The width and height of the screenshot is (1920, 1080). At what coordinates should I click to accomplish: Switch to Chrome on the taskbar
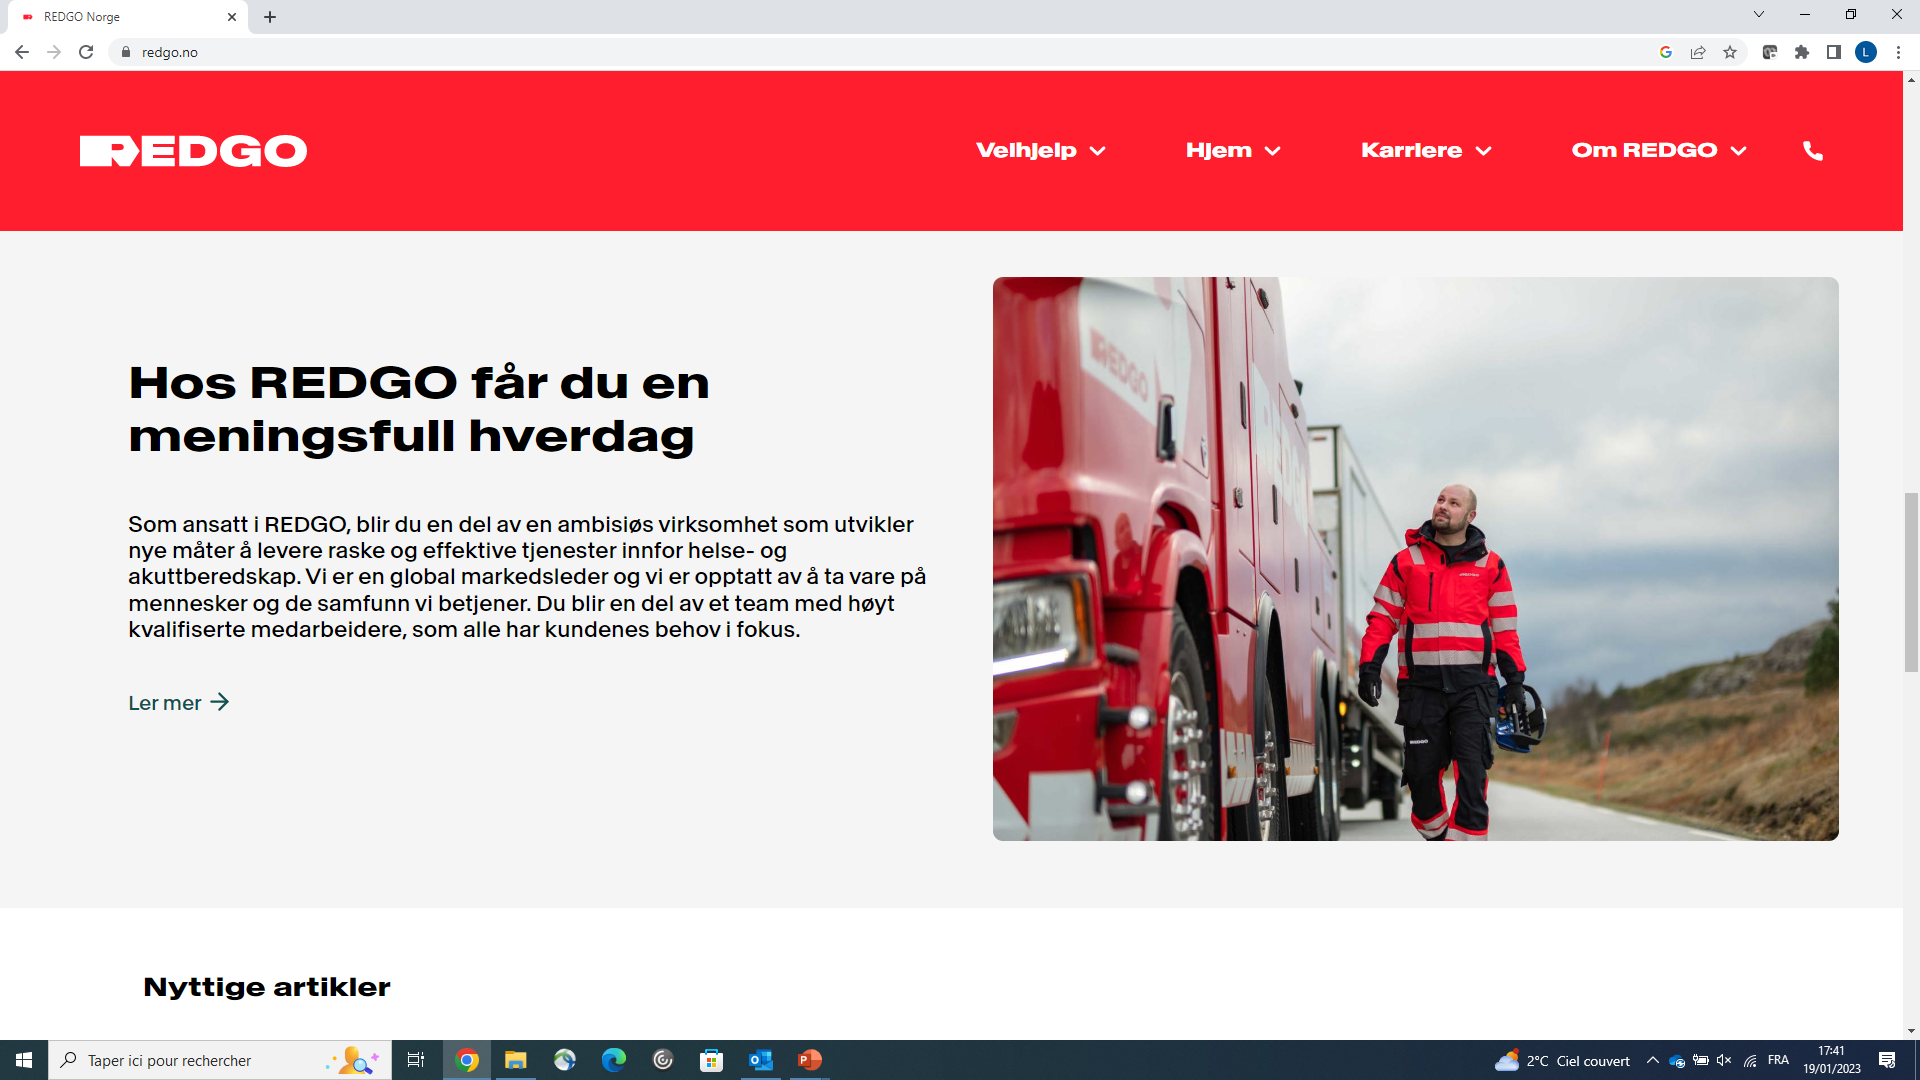[467, 1060]
